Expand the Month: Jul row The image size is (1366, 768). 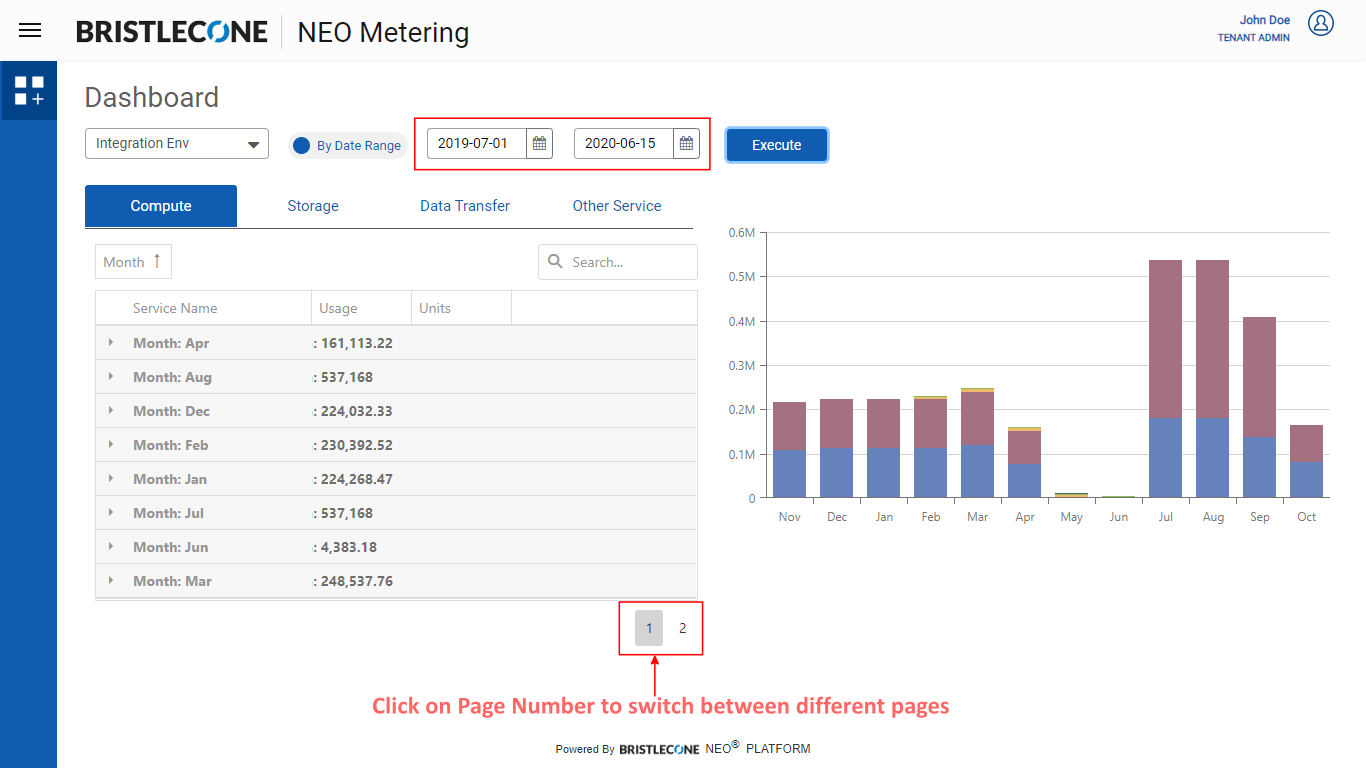(x=111, y=513)
